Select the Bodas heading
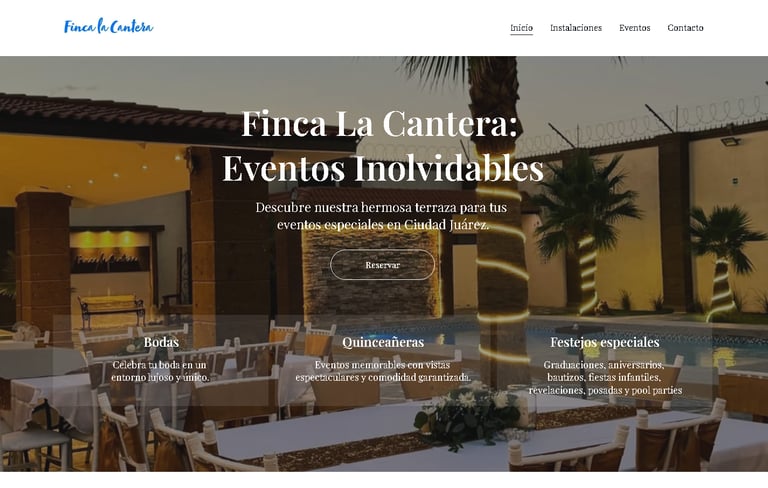 (x=161, y=342)
